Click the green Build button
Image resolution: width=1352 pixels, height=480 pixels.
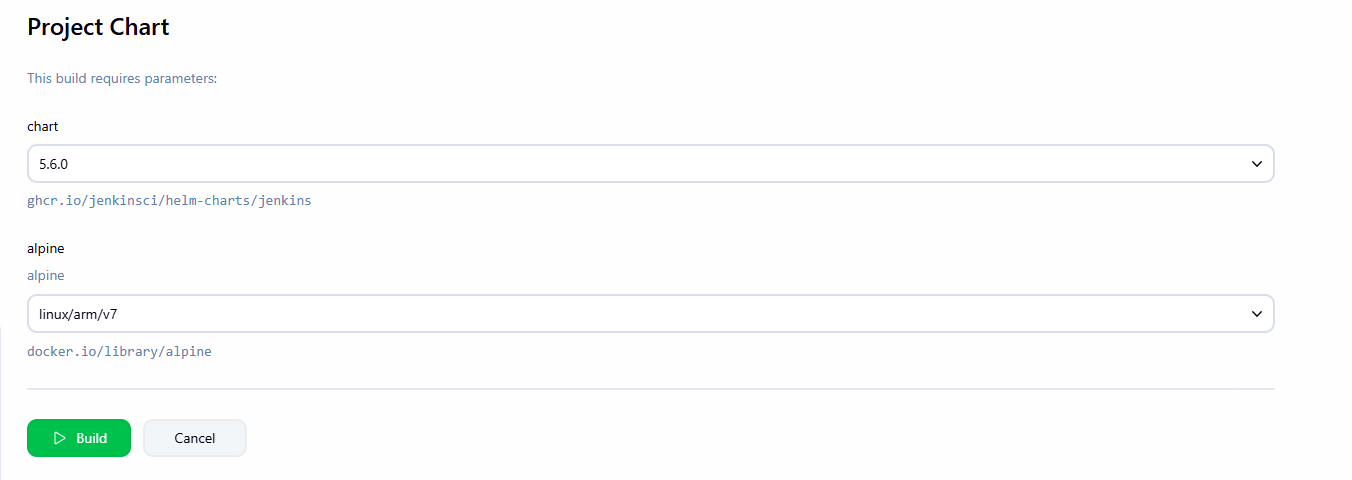[79, 438]
